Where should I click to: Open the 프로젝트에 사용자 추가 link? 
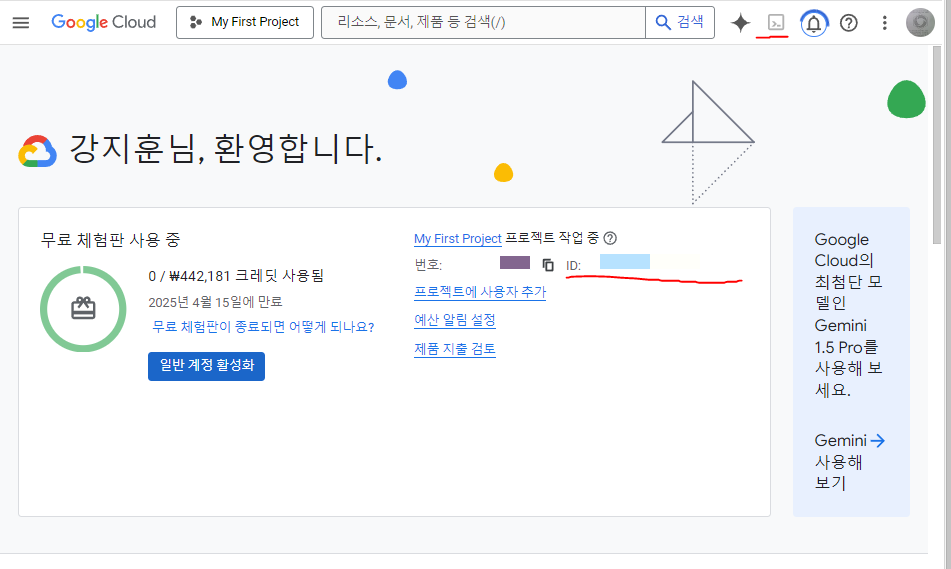click(480, 292)
